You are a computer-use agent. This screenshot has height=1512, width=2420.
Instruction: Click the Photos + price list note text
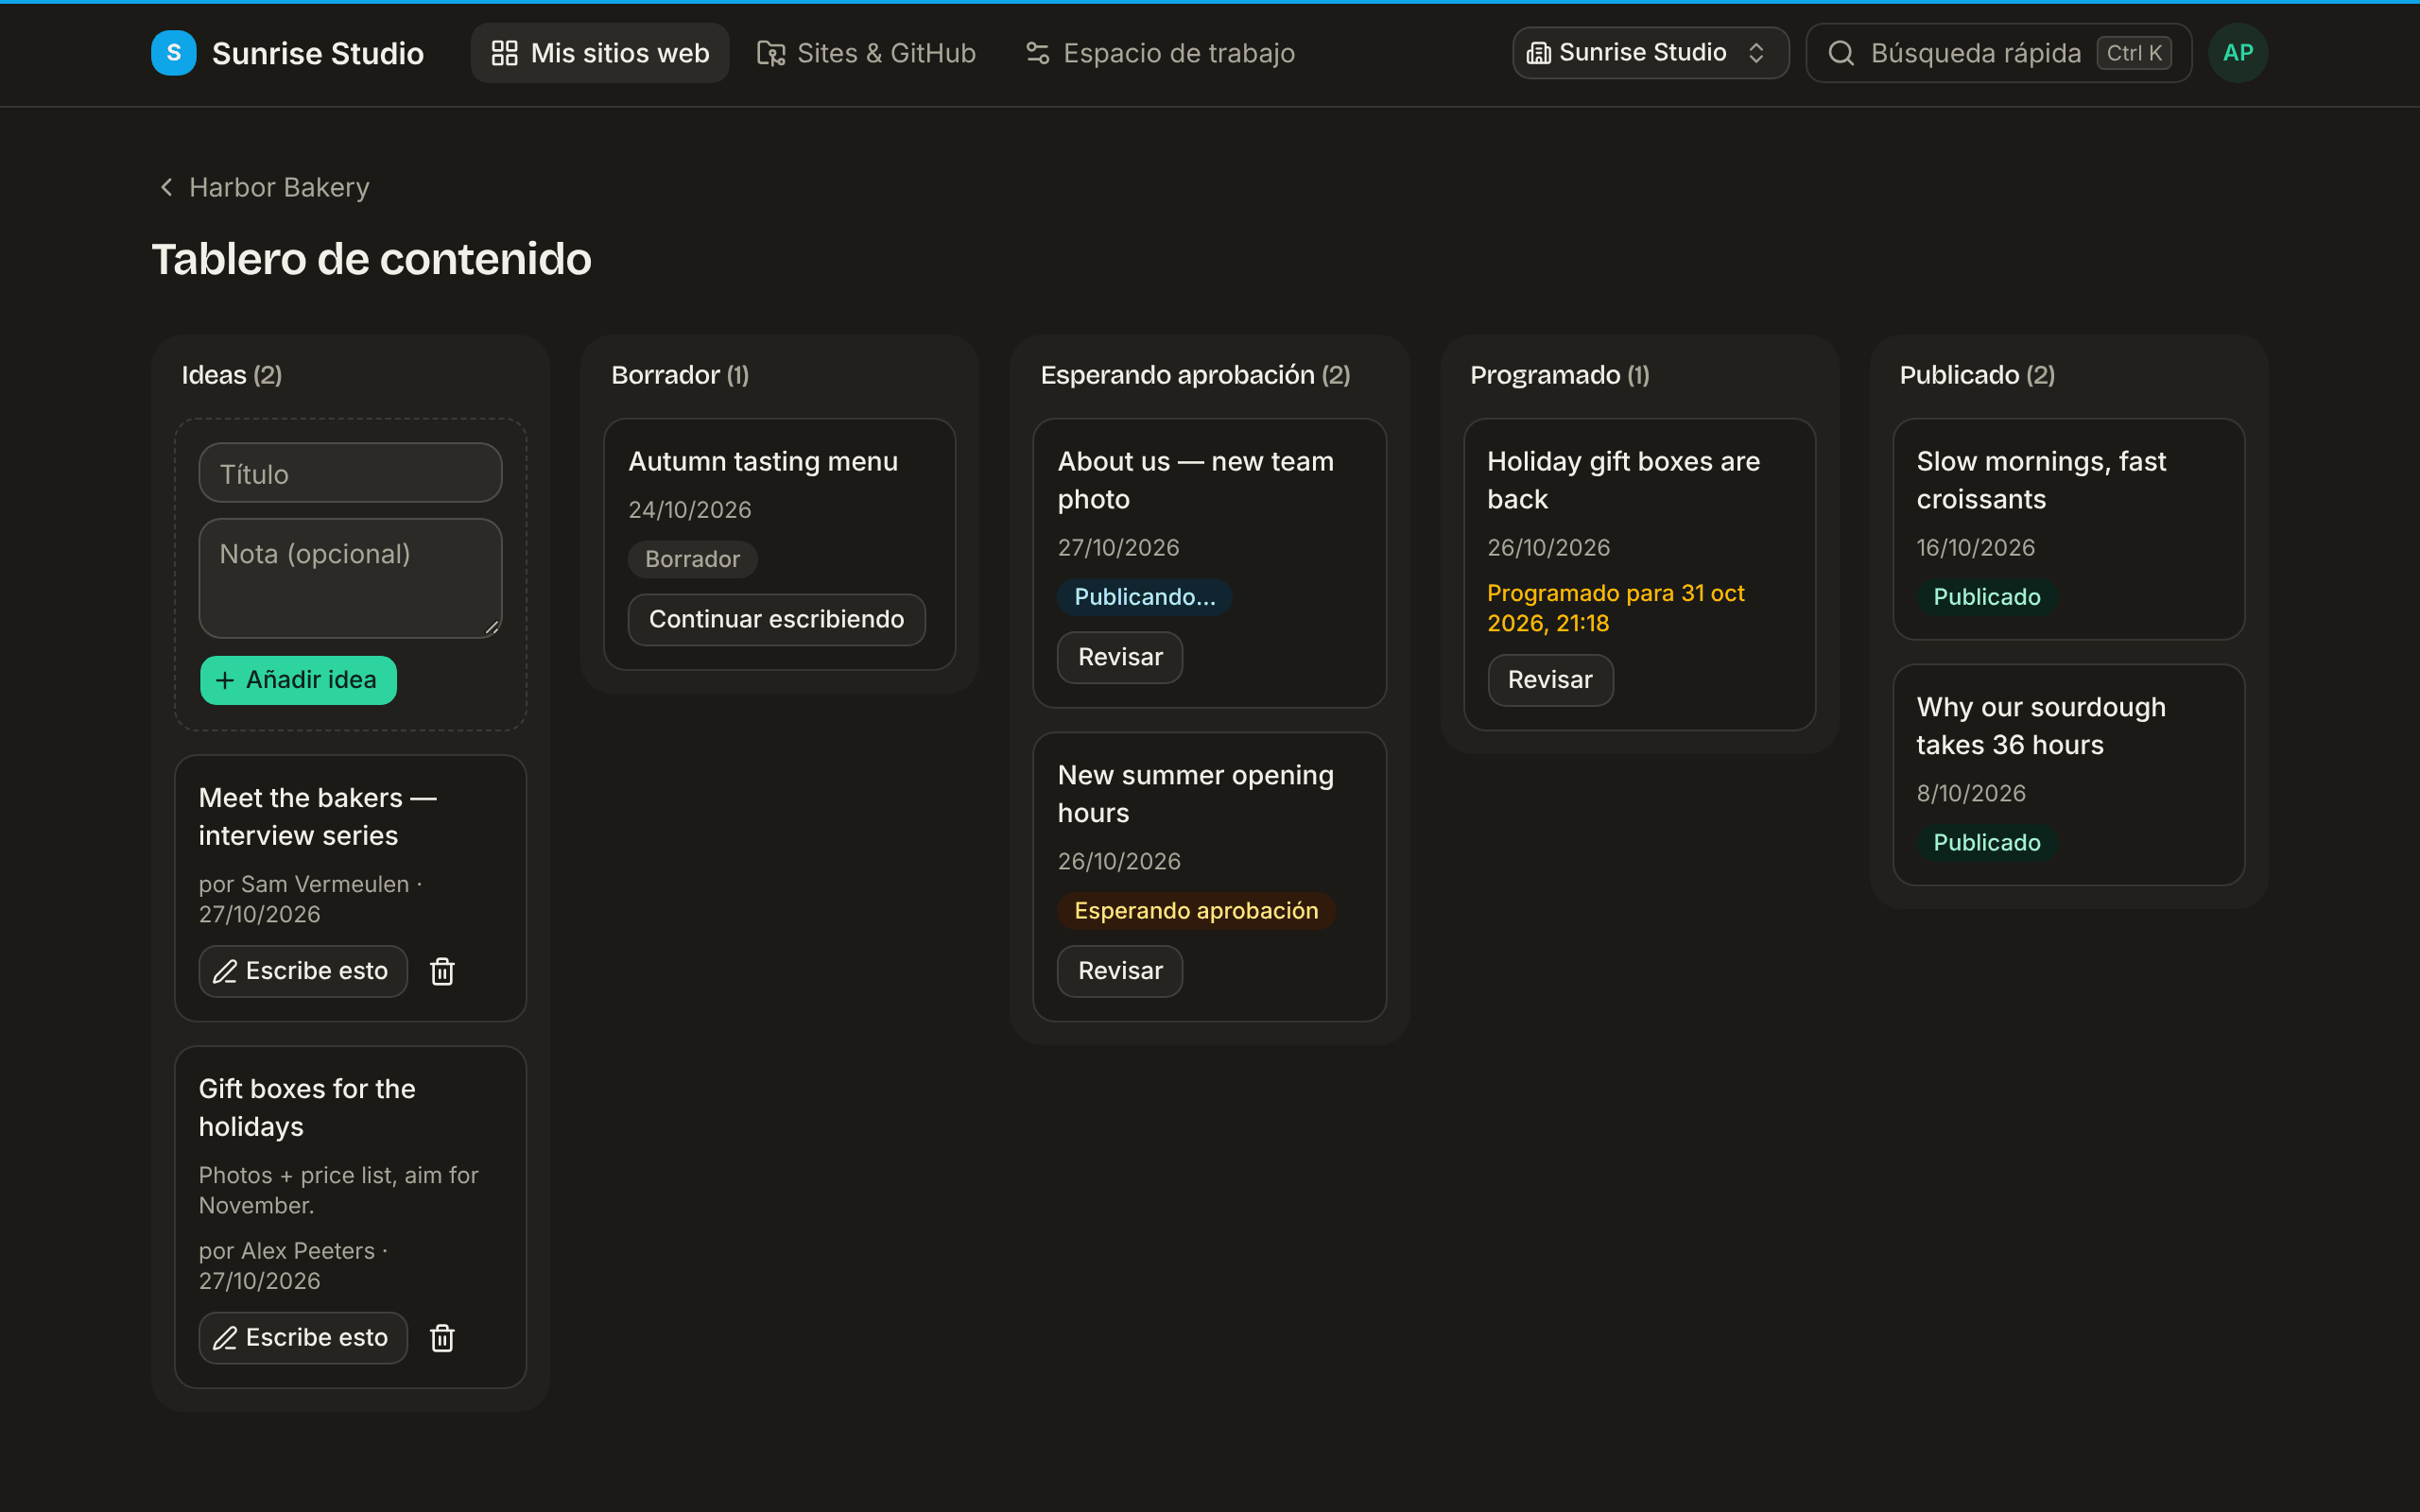[x=338, y=1190]
